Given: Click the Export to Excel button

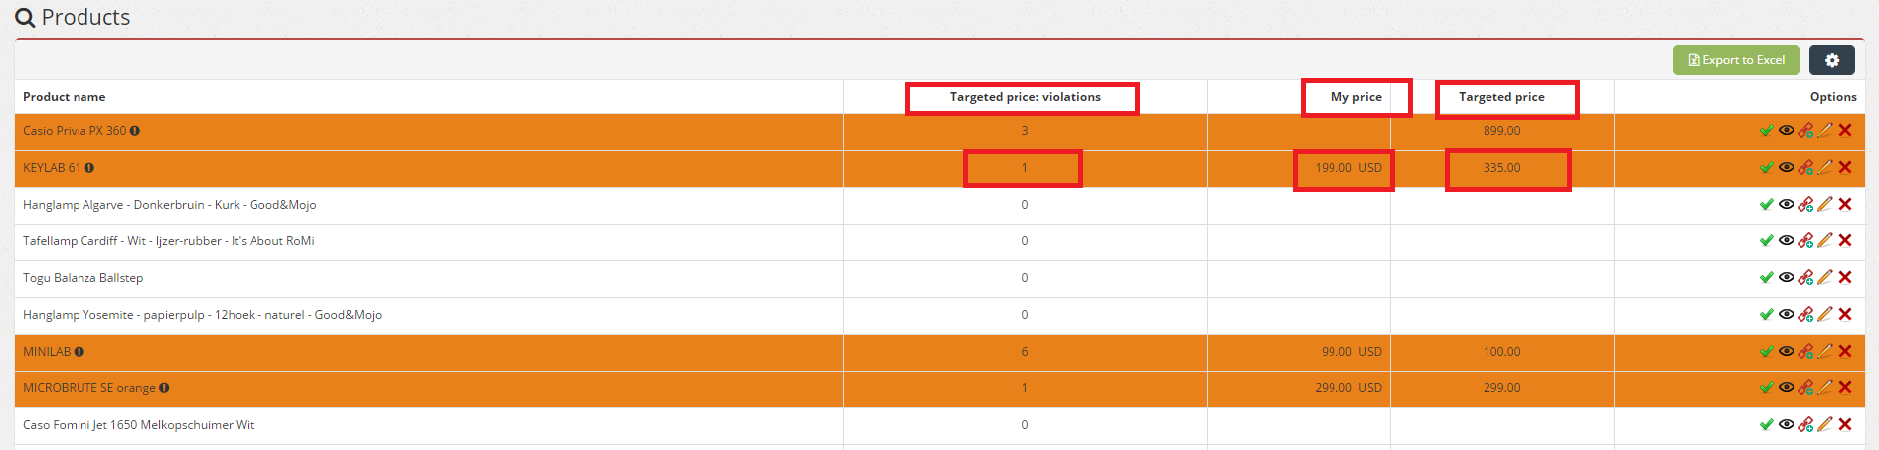Looking at the screenshot, I should [1736, 60].
